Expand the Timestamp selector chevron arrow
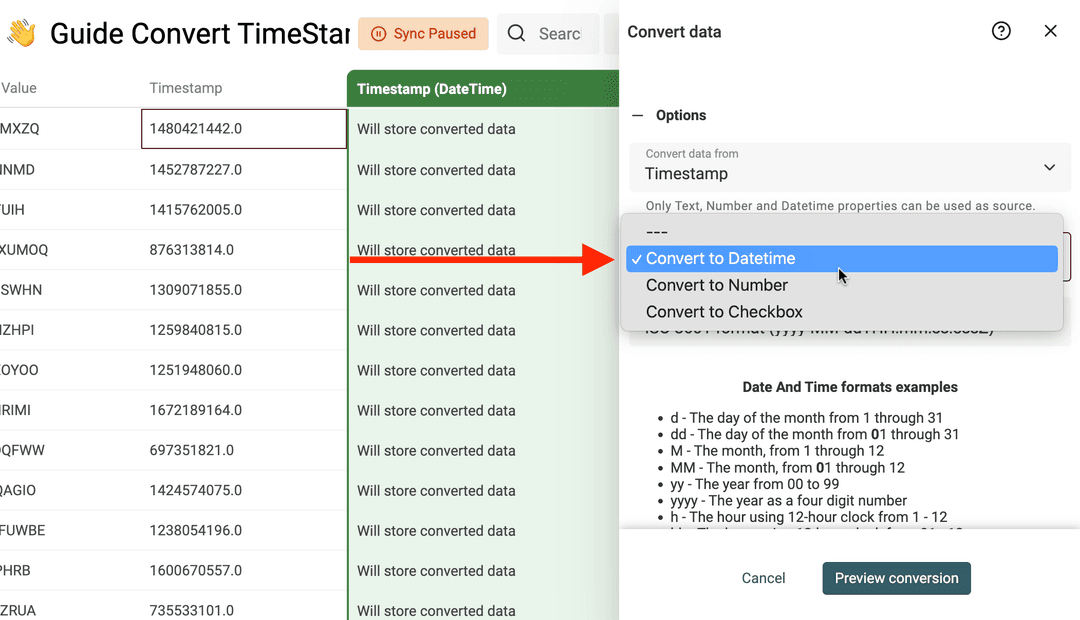Screen dimensions: 1080x620 [1049, 167]
